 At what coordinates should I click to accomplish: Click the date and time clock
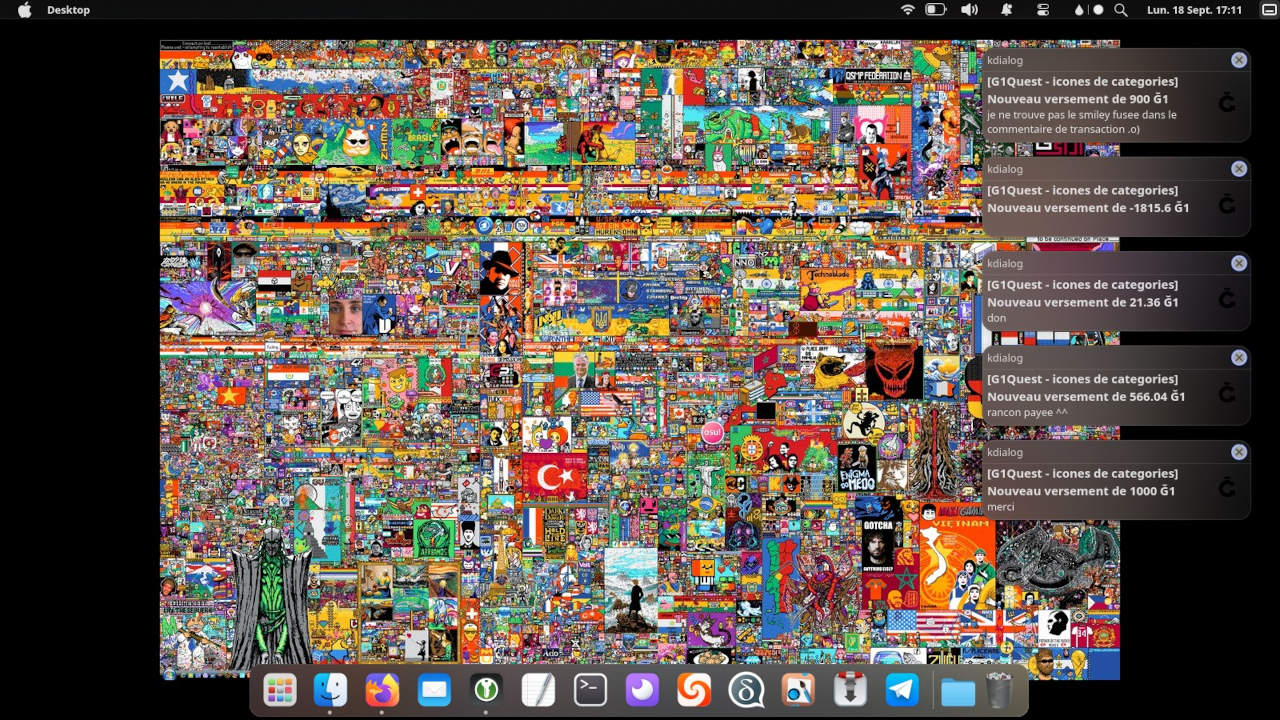coord(1194,9)
